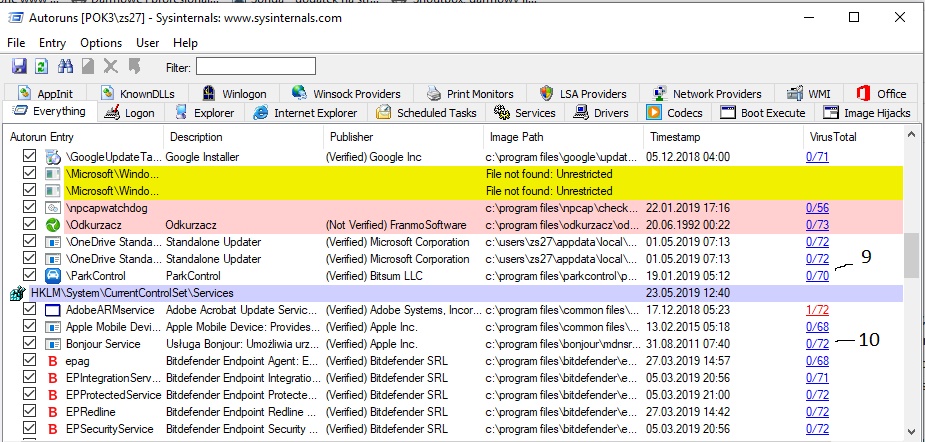The width and height of the screenshot is (925, 442).
Task: Disable the Odkurzacz autorun checkbox
Action: [x=29, y=225]
